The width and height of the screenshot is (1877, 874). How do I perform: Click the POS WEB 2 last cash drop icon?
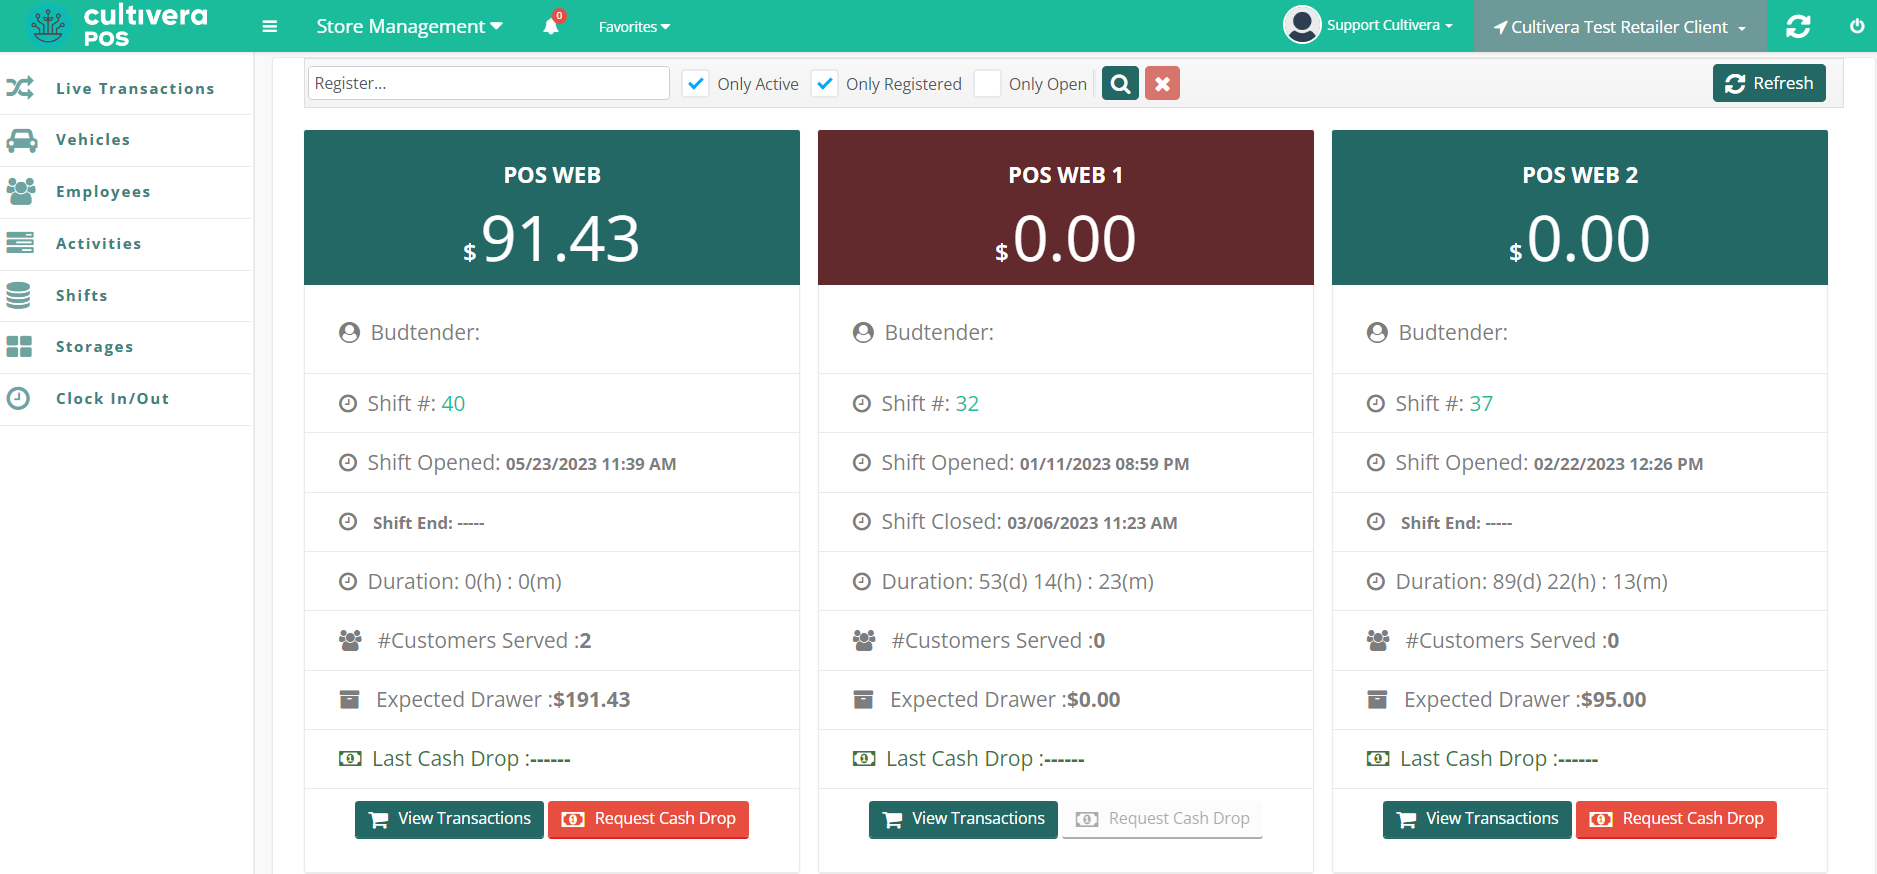coord(1378,759)
